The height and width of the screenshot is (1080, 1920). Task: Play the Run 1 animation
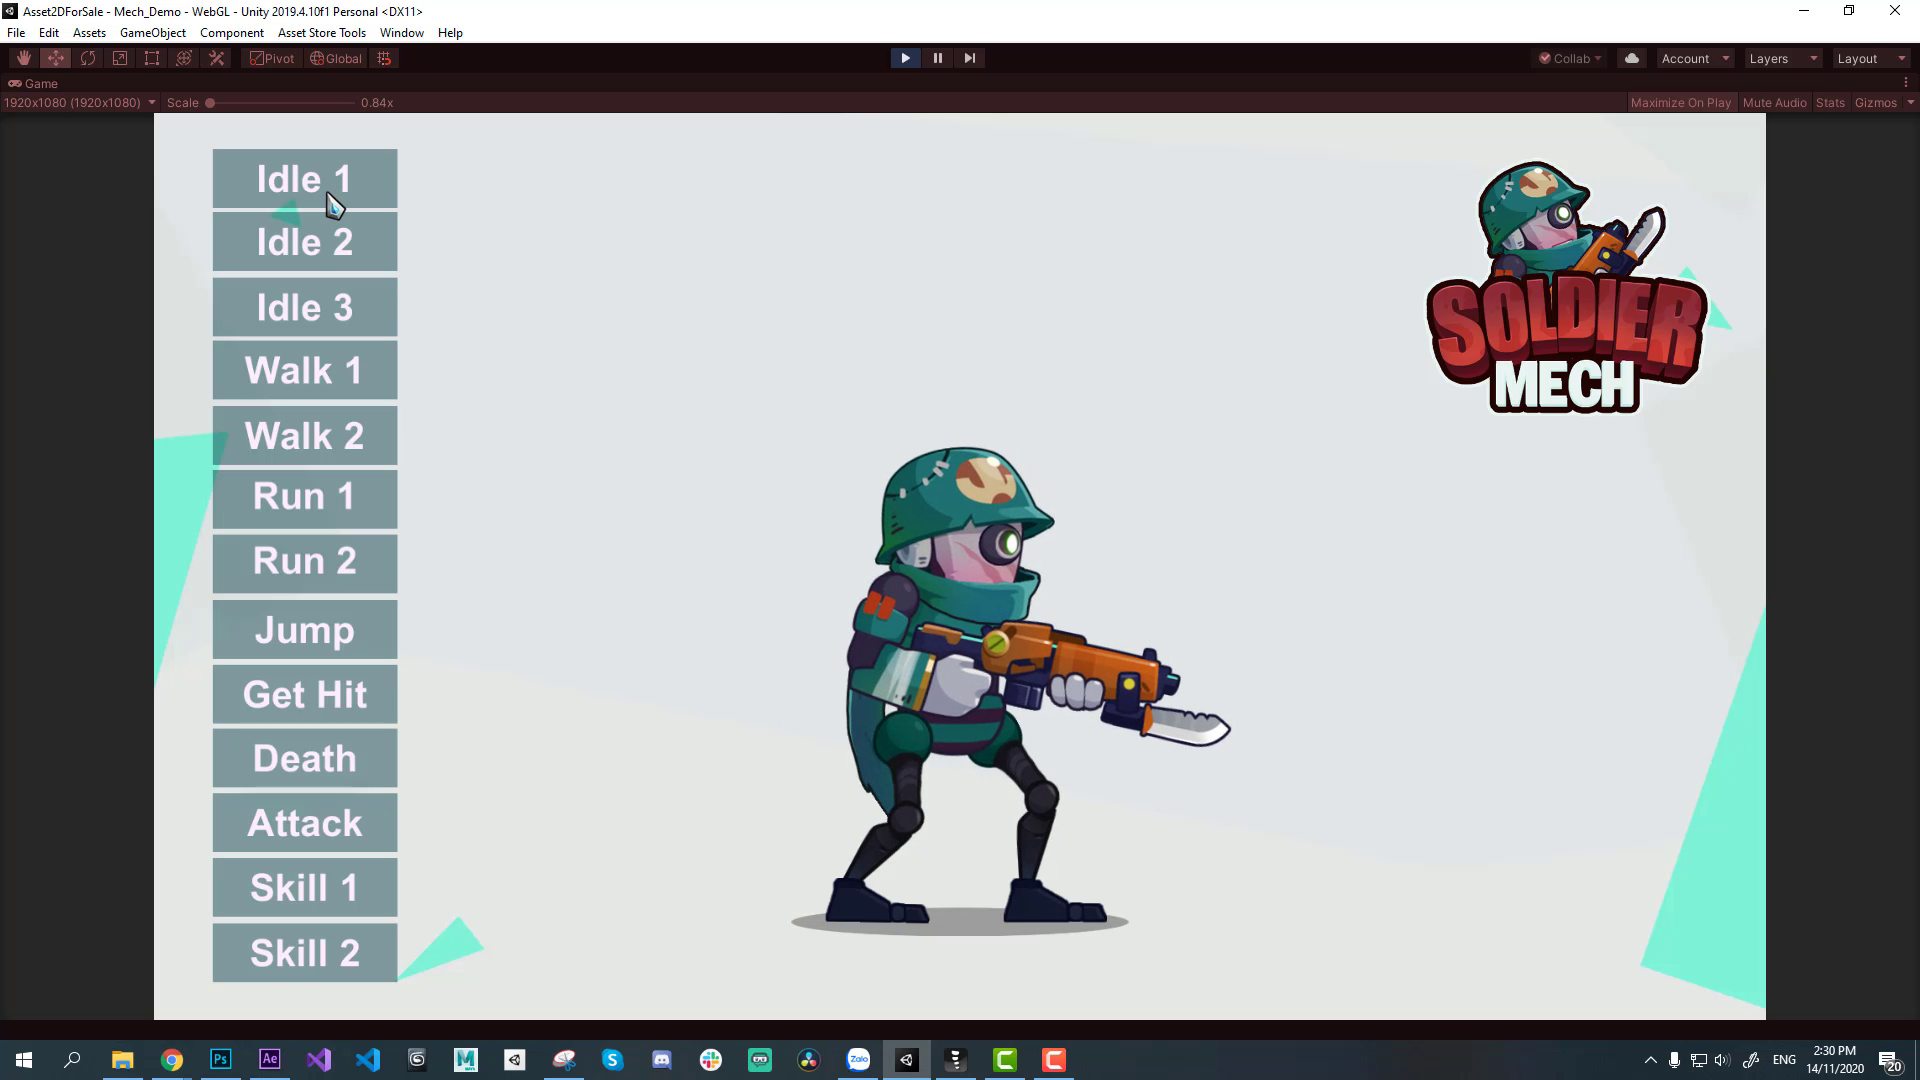point(305,498)
